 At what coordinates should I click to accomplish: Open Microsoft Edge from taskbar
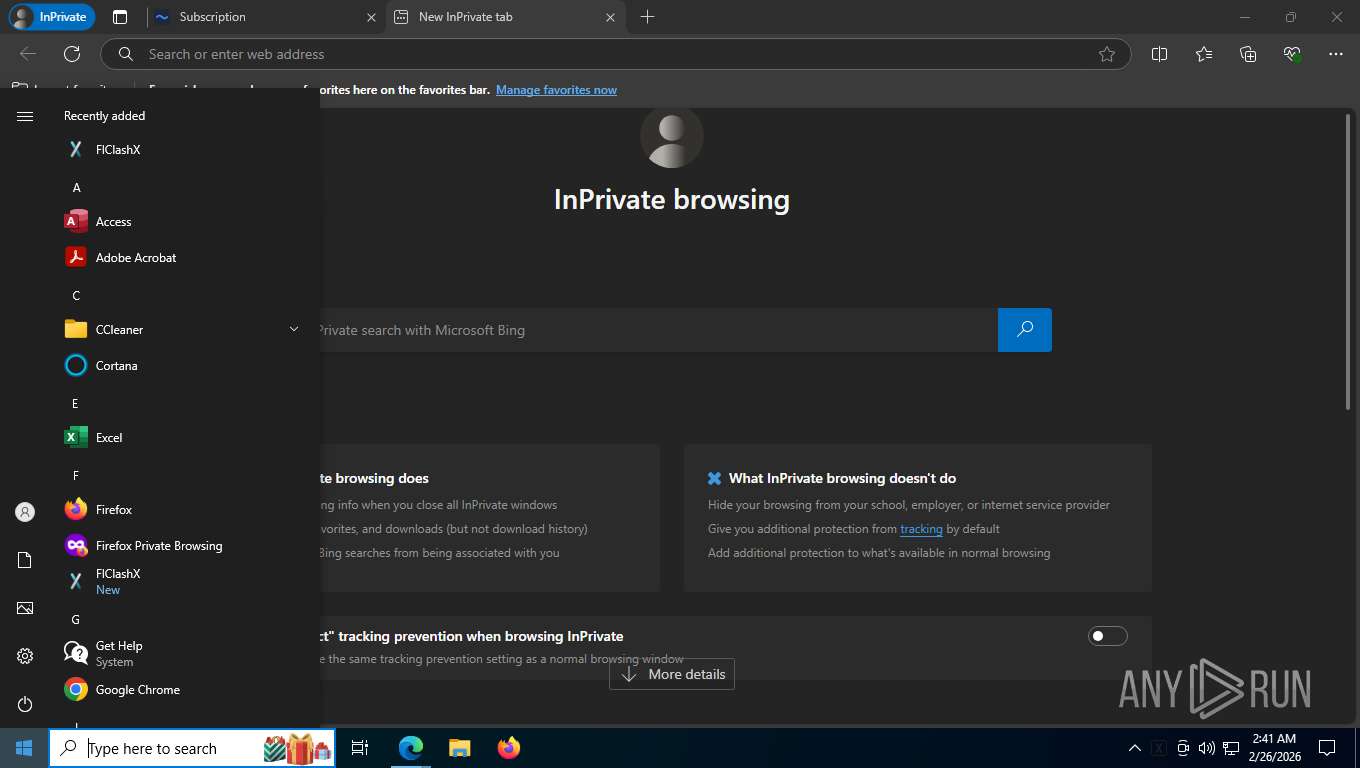point(411,748)
